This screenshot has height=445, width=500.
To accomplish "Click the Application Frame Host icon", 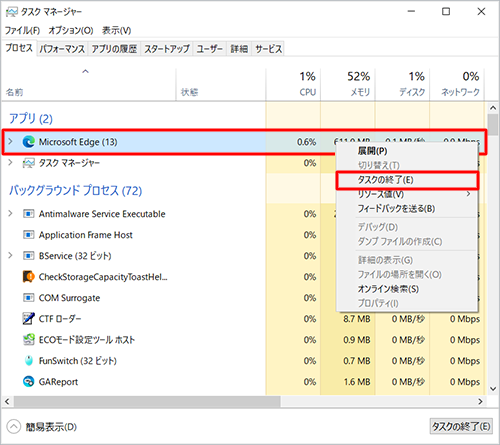I will click(28, 235).
